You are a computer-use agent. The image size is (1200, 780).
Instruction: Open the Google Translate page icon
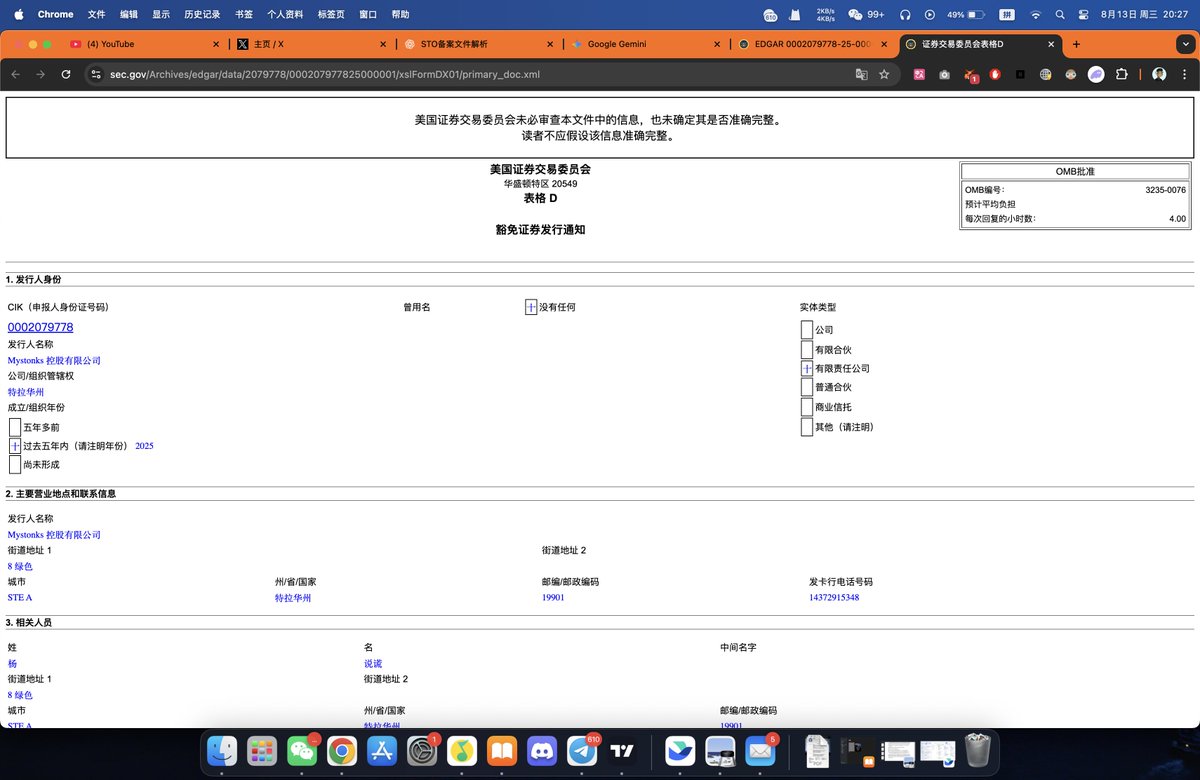click(862, 74)
